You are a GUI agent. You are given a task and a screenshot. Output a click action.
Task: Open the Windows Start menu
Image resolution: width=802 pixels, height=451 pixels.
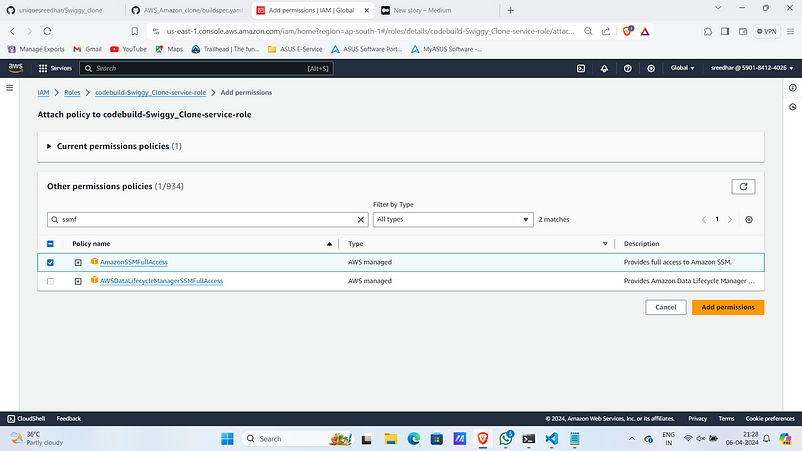[x=227, y=439]
